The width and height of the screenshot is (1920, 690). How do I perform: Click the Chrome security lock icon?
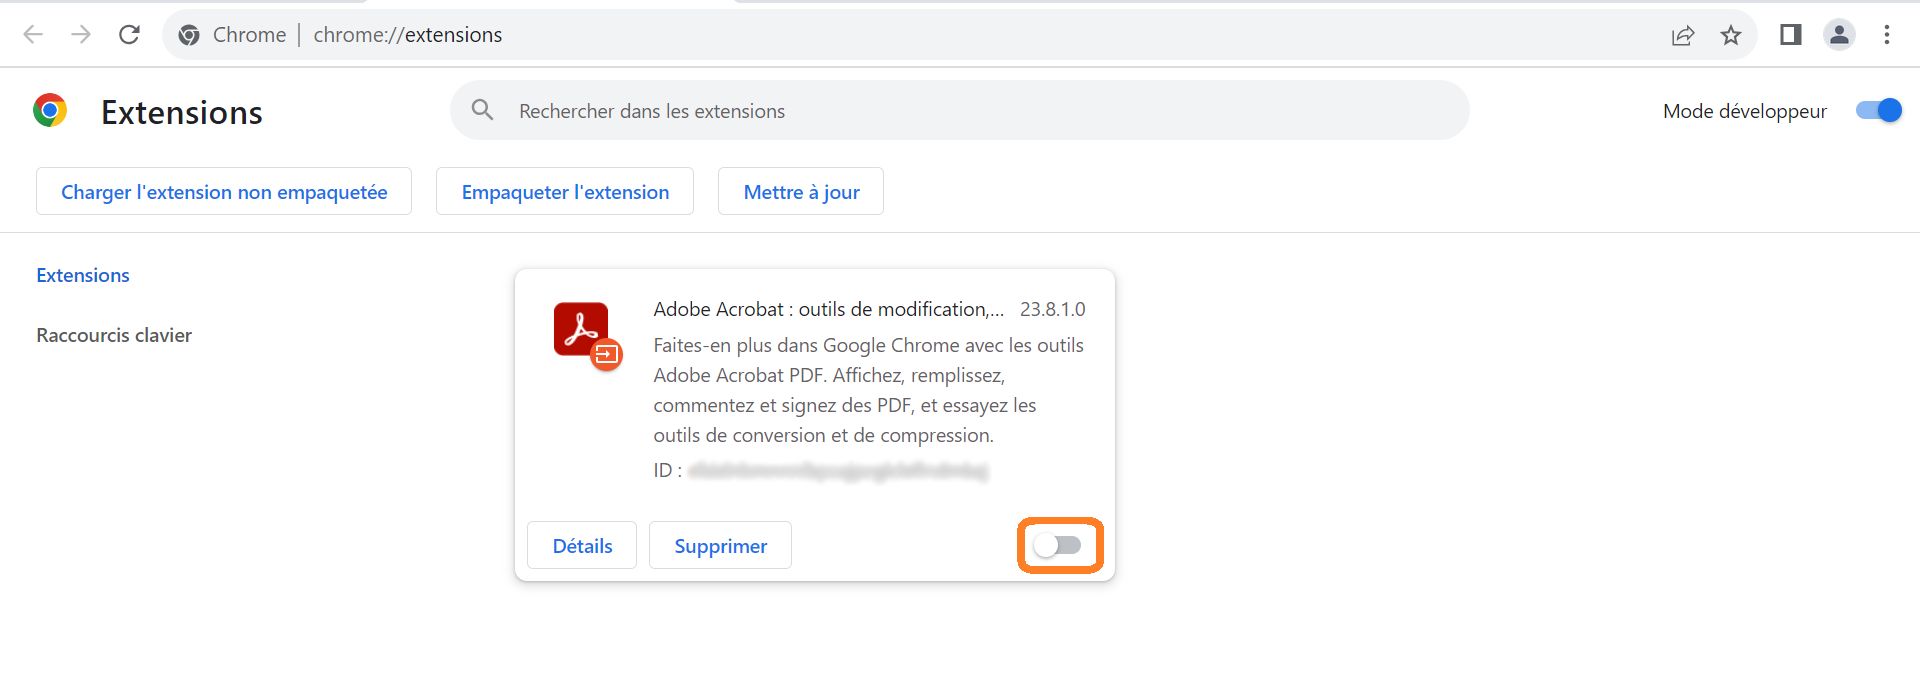click(x=189, y=35)
